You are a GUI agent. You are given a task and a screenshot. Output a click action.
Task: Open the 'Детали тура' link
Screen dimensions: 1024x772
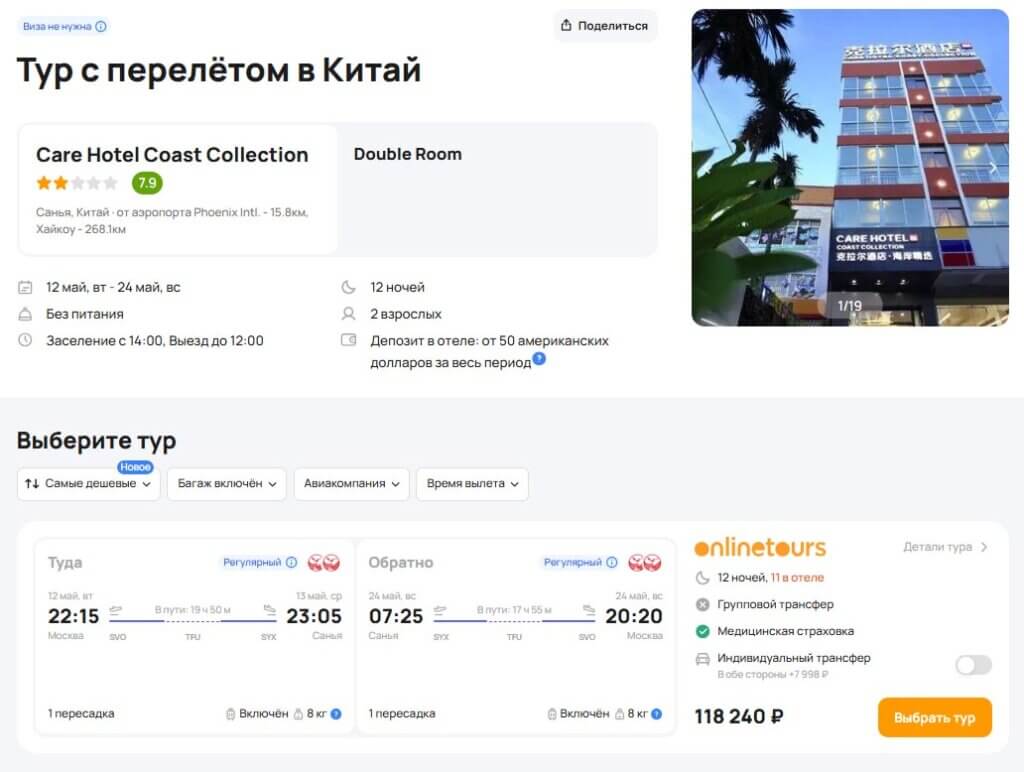pos(946,547)
